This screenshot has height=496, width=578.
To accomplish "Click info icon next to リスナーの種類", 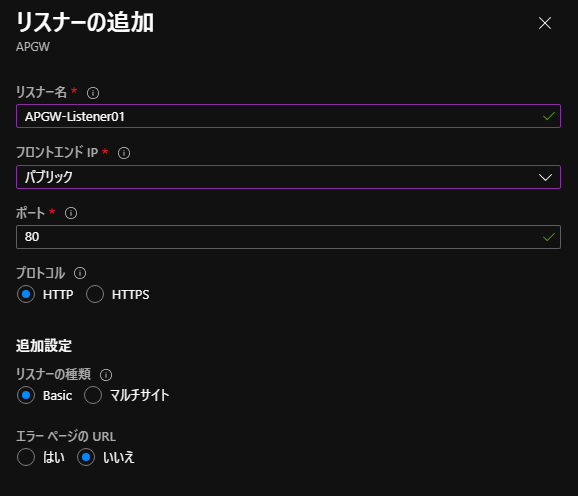I will point(106,375).
